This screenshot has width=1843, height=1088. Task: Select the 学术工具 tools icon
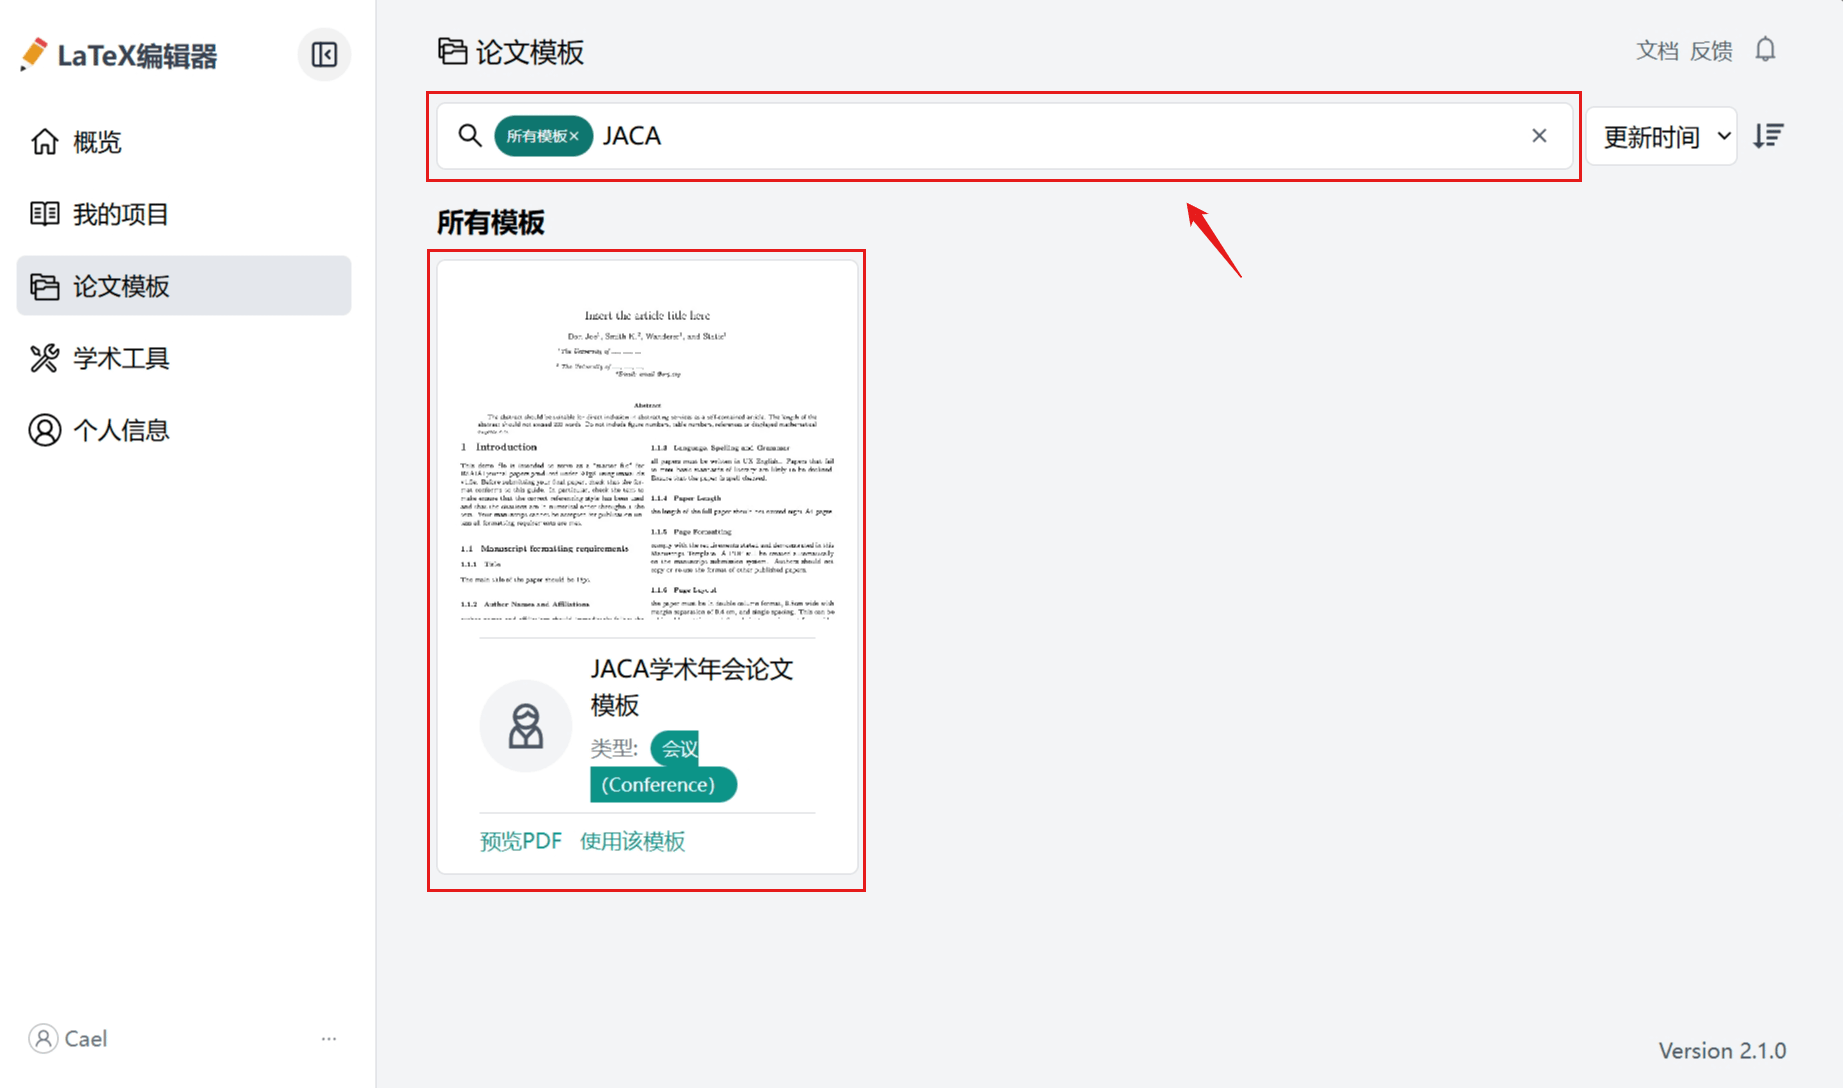coord(44,358)
